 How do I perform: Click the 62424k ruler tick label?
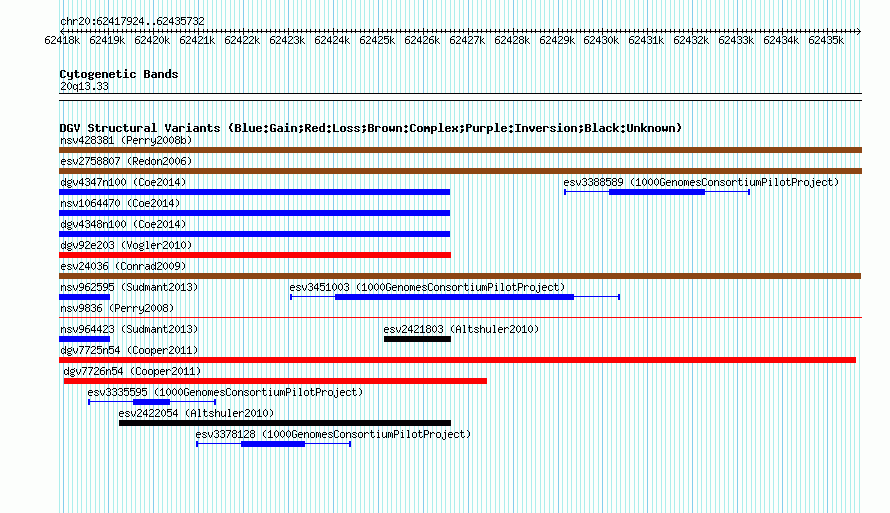pyautogui.click(x=332, y=40)
